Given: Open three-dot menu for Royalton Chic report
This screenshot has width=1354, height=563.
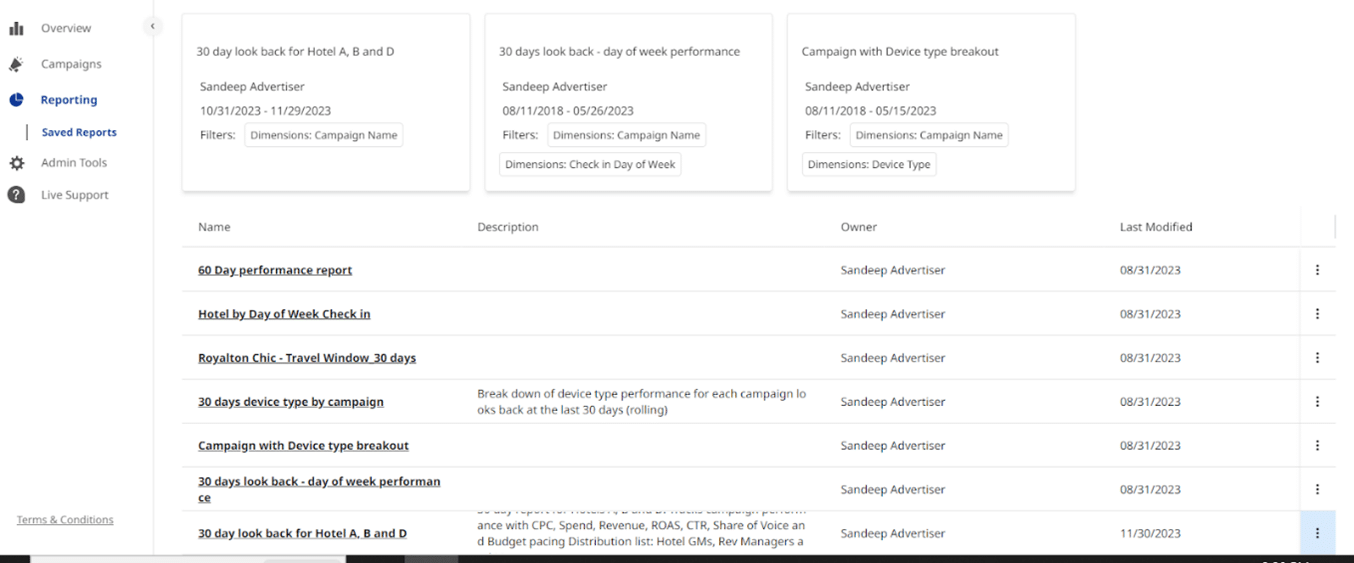Looking at the screenshot, I should click(x=1317, y=358).
